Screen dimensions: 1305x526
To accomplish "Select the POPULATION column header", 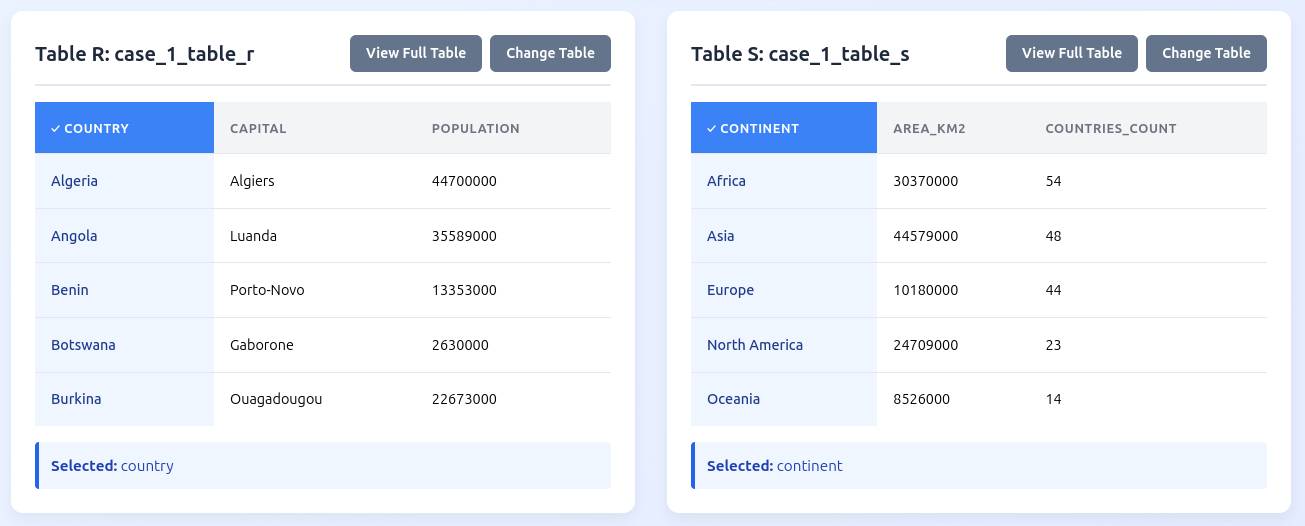I will point(475,128).
